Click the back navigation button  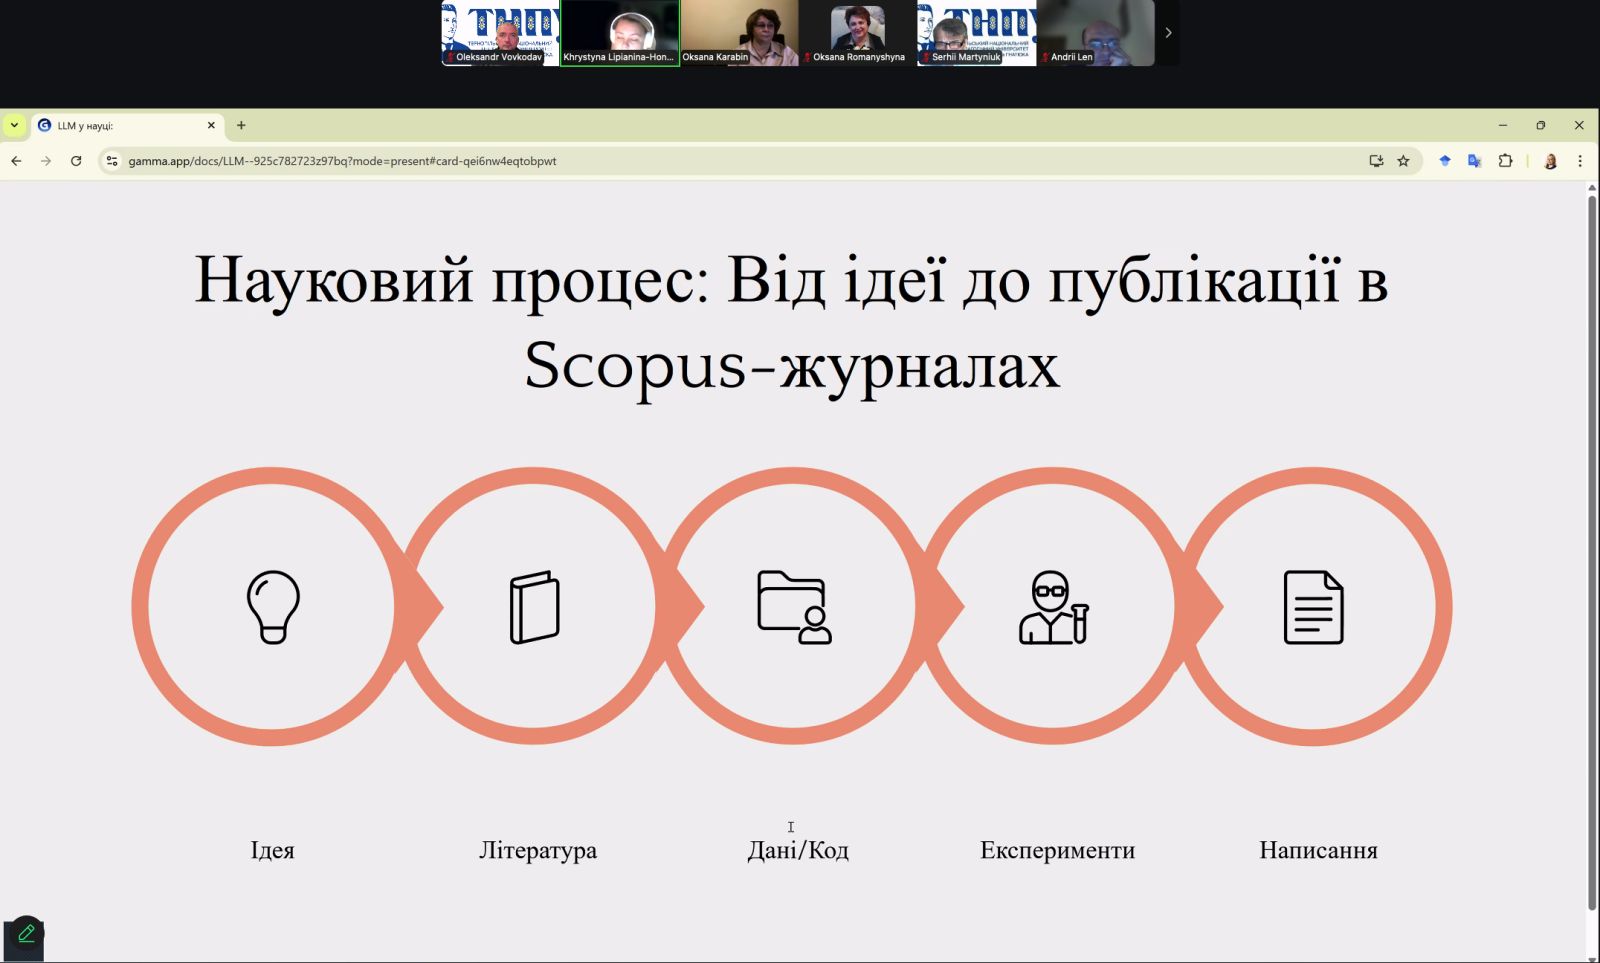15,160
